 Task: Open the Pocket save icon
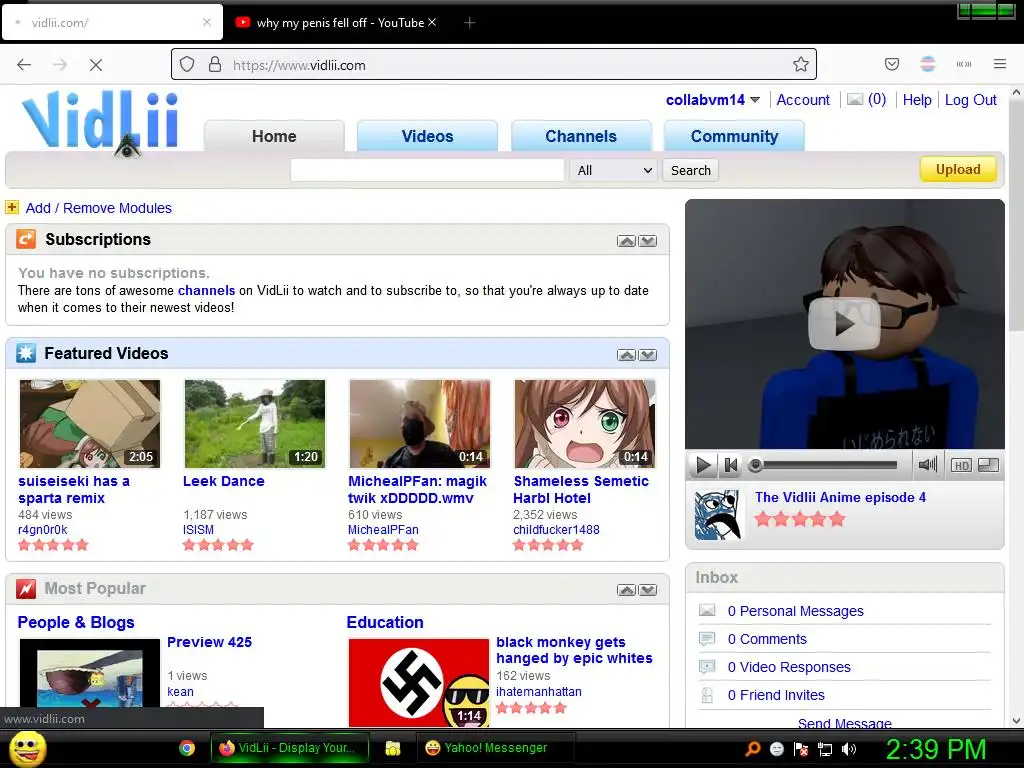[x=891, y=64]
